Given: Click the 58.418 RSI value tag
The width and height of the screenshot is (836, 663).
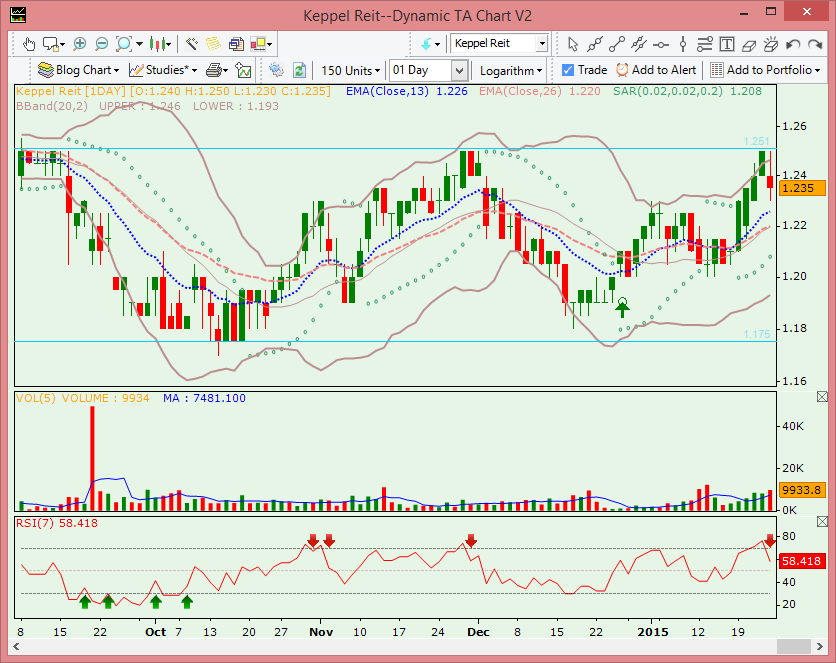Looking at the screenshot, I should click(802, 561).
